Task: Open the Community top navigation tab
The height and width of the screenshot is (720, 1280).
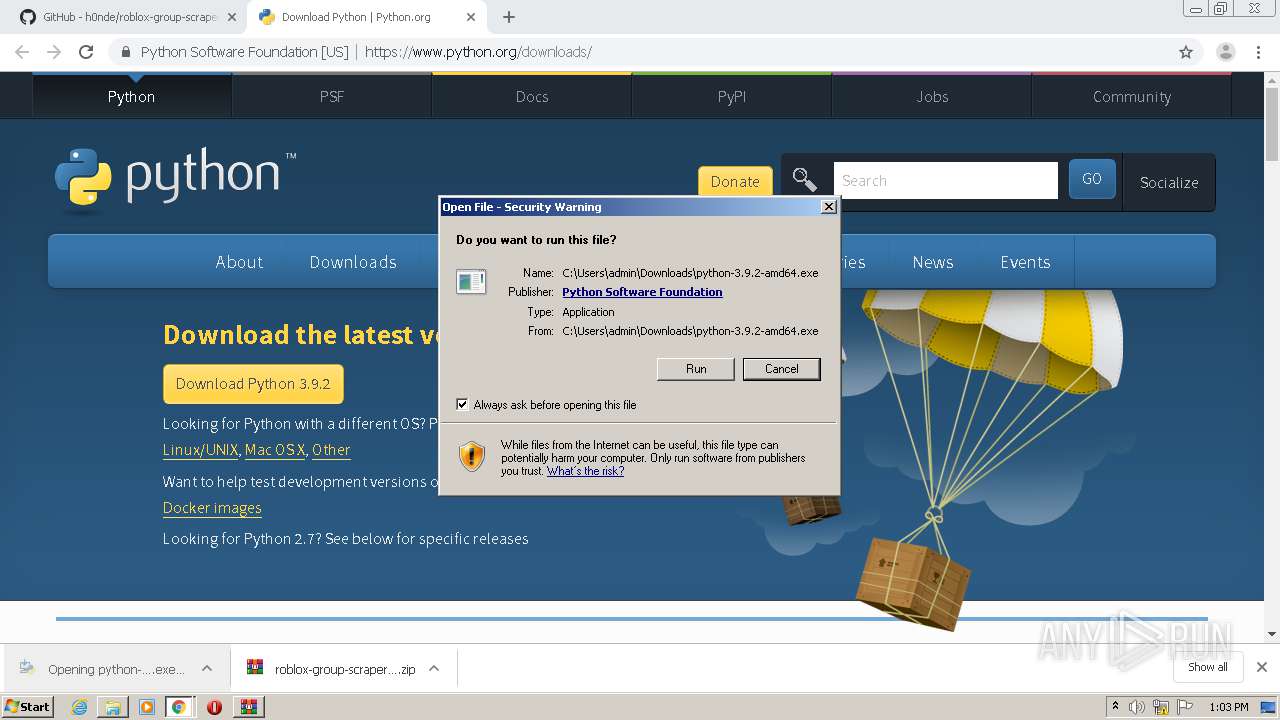Action: (x=1132, y=96)
